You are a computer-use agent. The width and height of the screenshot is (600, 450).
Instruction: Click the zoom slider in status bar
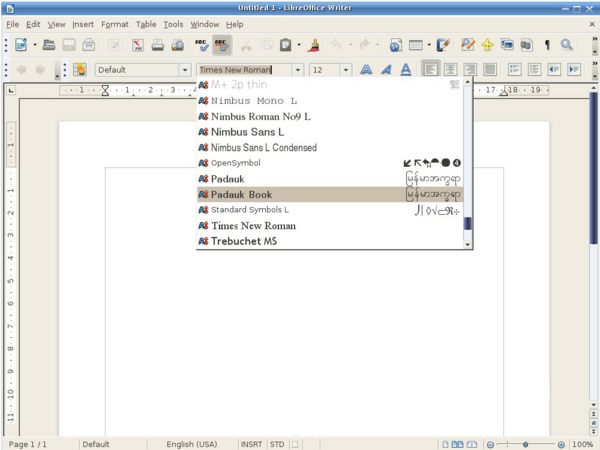pyautogui.click(x=525, y=444)
